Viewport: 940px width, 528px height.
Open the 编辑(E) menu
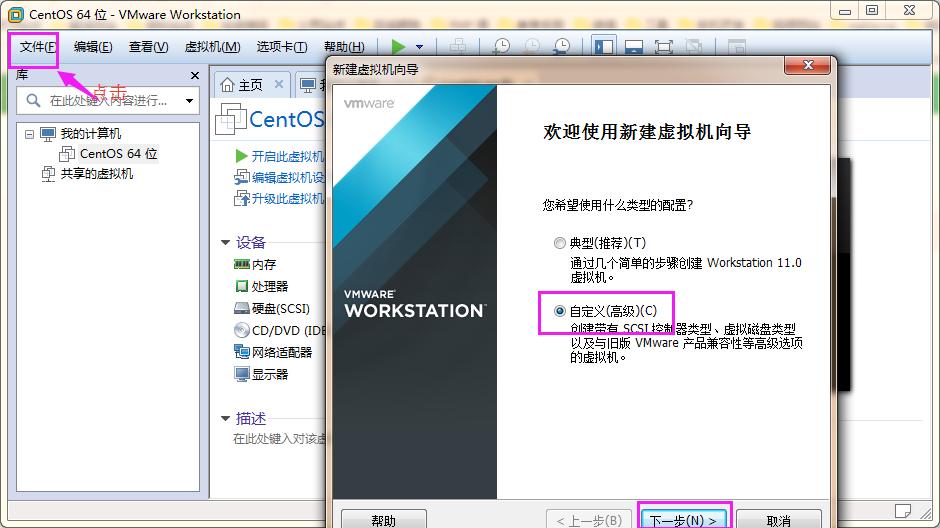click(93, 47)
